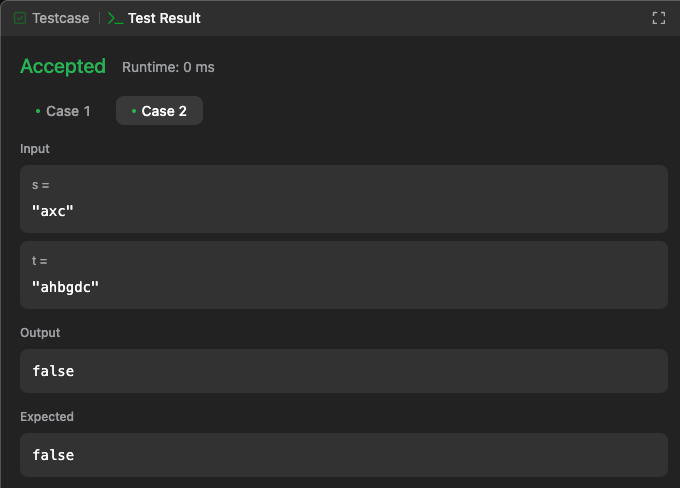Switch to the Testcase tab
This screenshot has height=488, width=680.
point(52,18)
